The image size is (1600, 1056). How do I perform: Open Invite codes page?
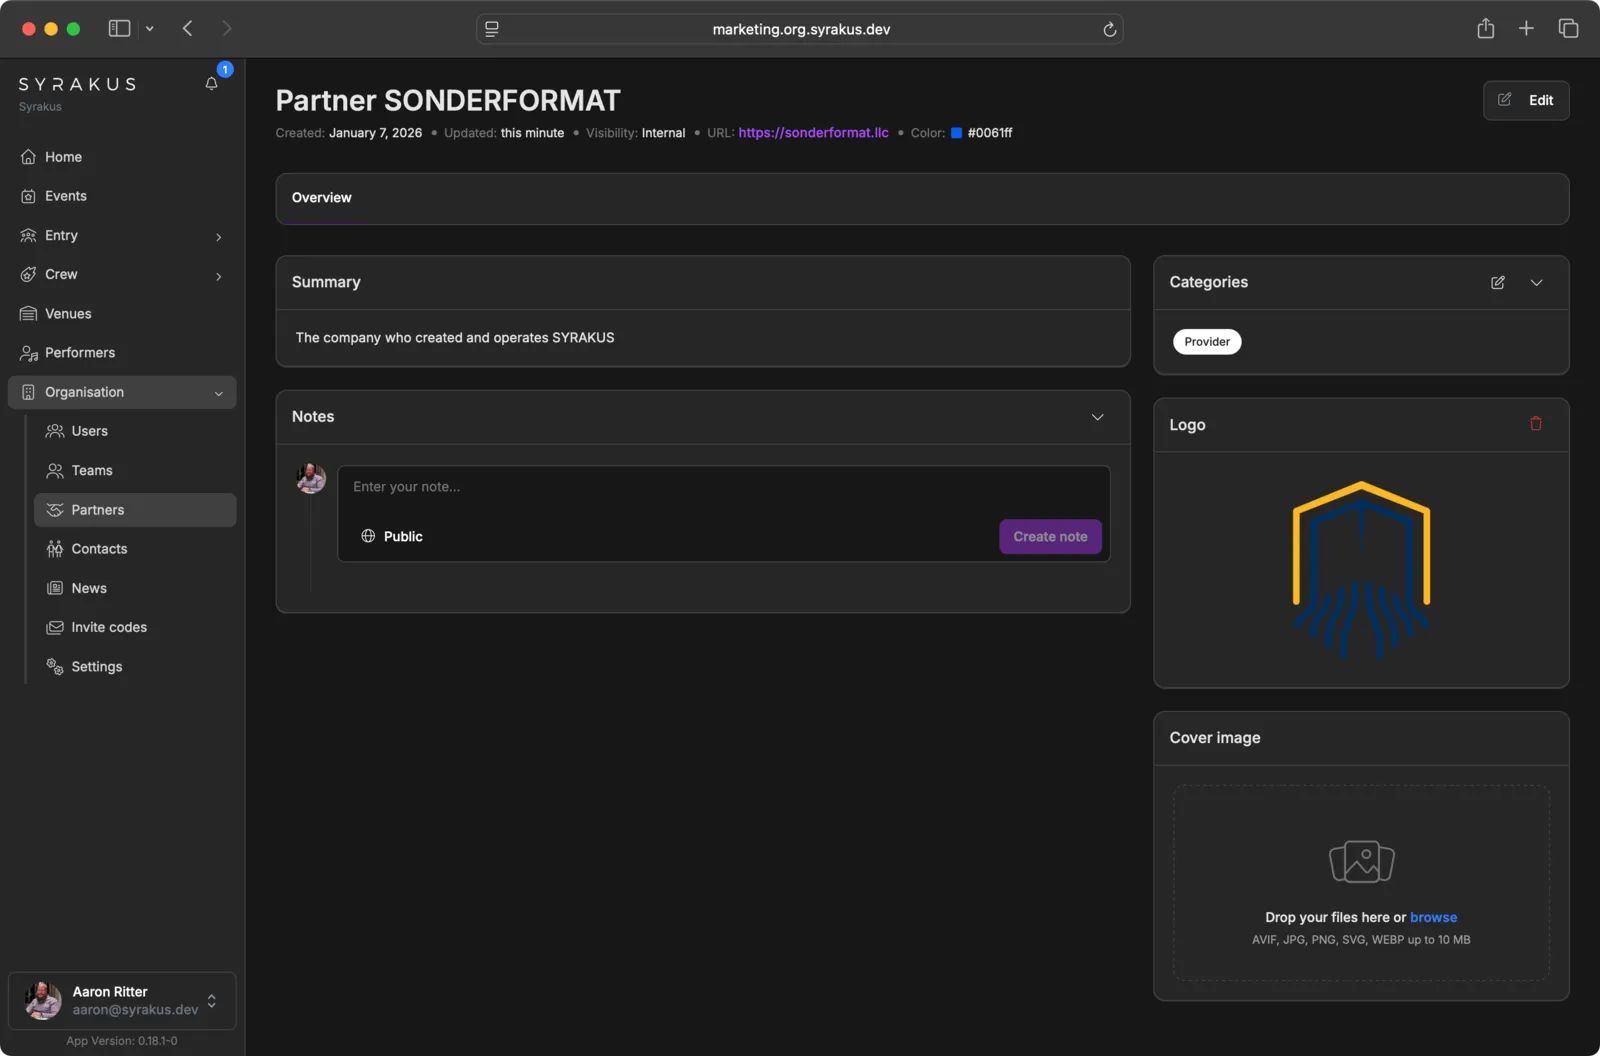tap(109, 627)
